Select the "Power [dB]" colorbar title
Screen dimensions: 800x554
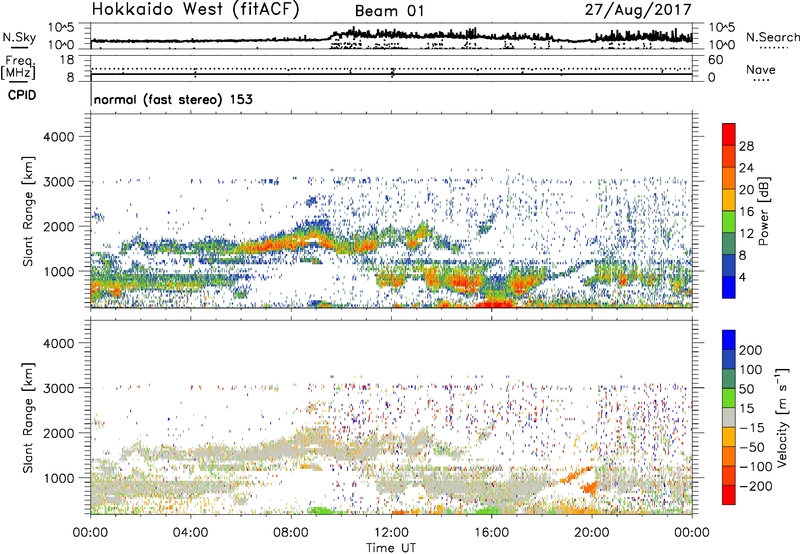click(x=763, y=211)
